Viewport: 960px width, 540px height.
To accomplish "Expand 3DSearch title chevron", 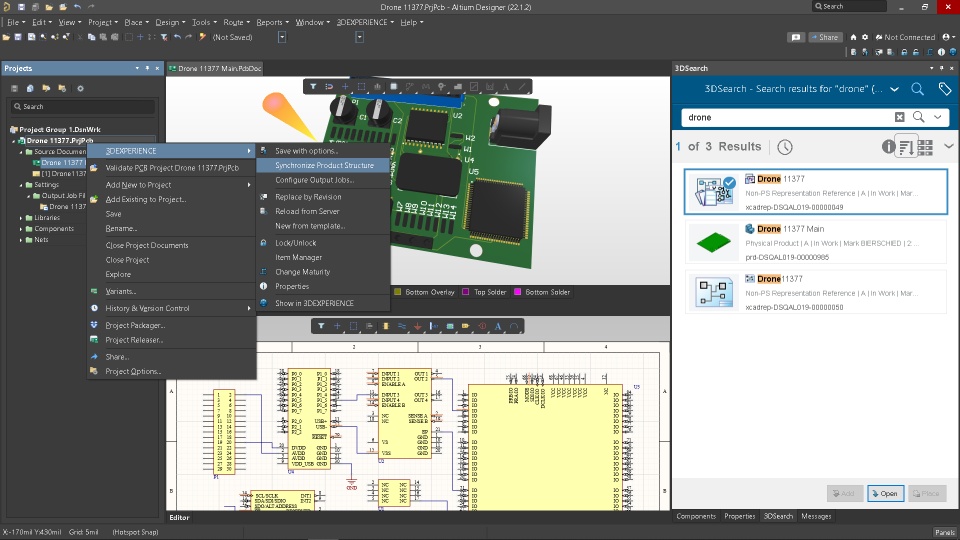I will click(894, 89).
